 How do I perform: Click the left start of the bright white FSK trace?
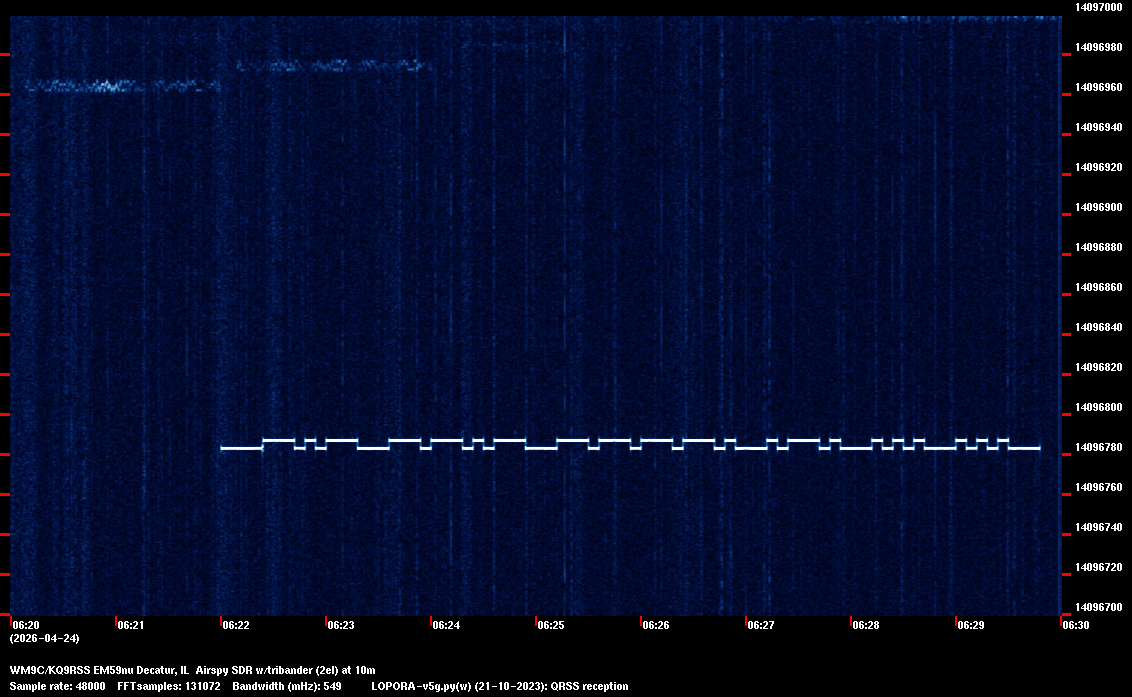click(x=224, y=448)
